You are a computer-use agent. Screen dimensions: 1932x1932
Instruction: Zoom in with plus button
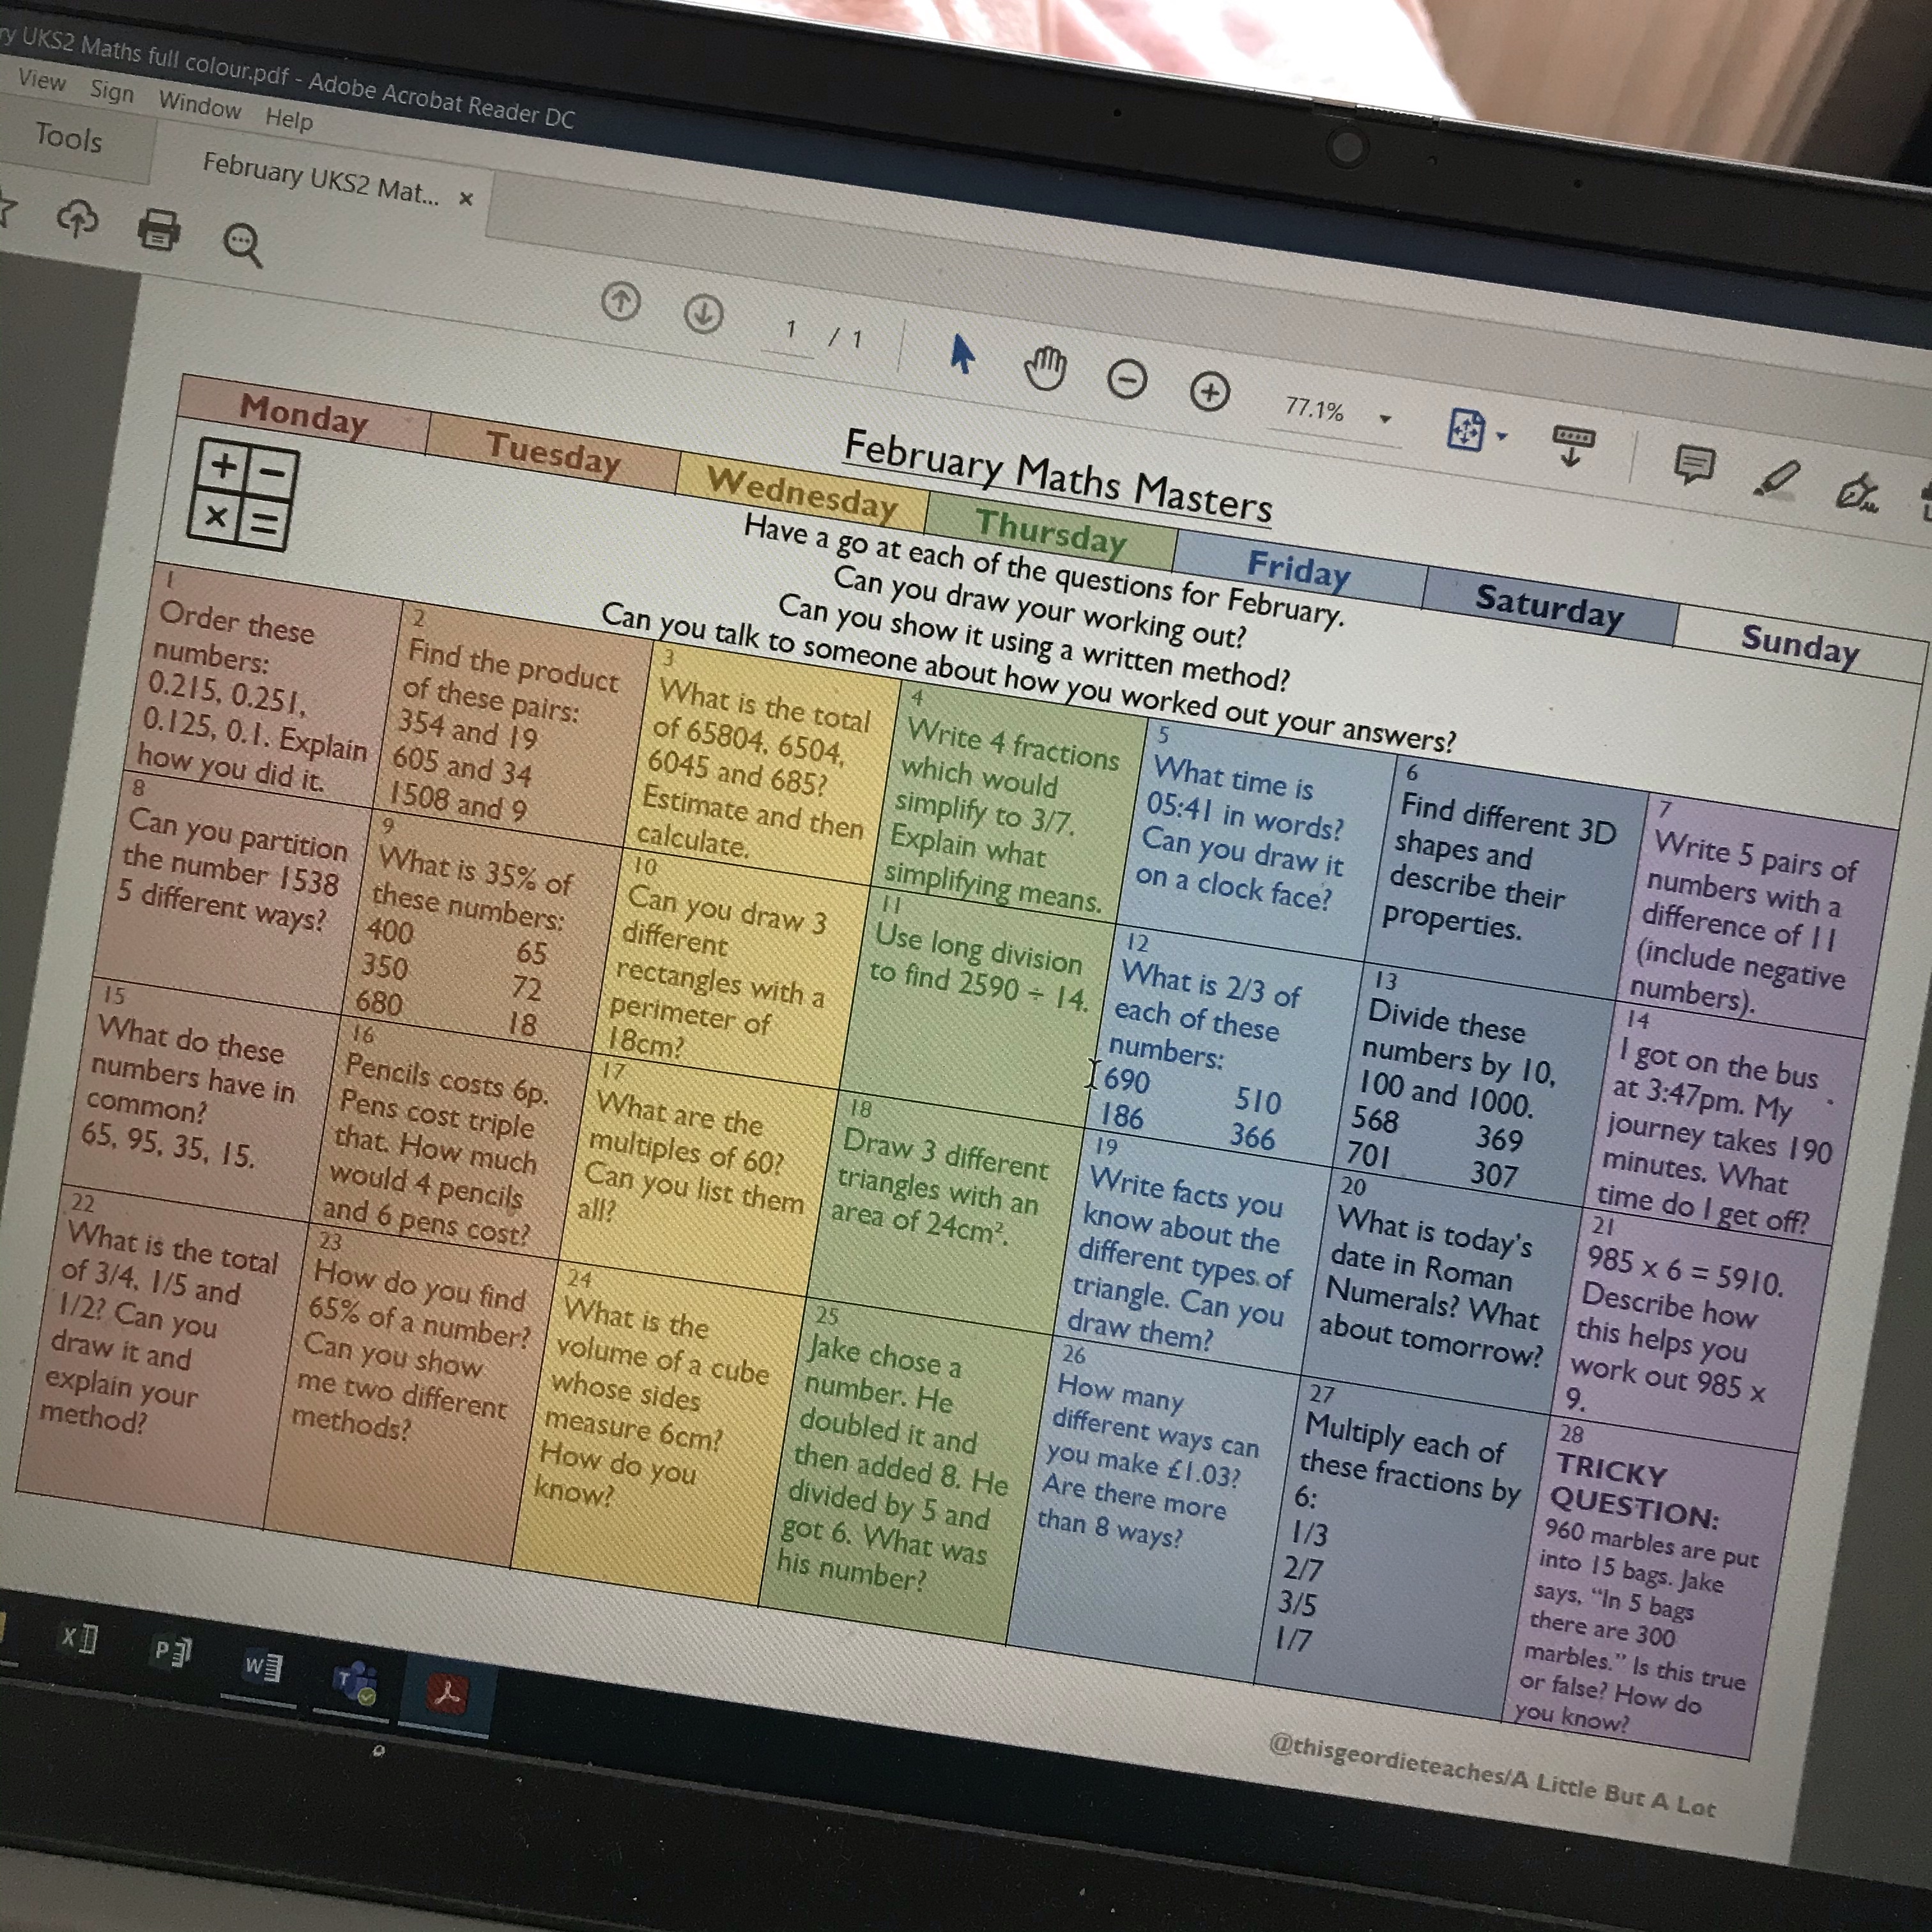point(1209,392)
